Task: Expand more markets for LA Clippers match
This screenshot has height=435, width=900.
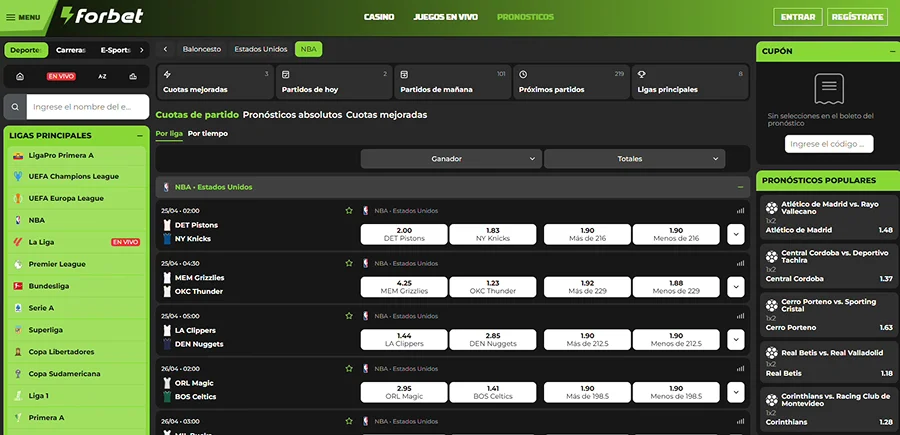Action: point(735,340)
